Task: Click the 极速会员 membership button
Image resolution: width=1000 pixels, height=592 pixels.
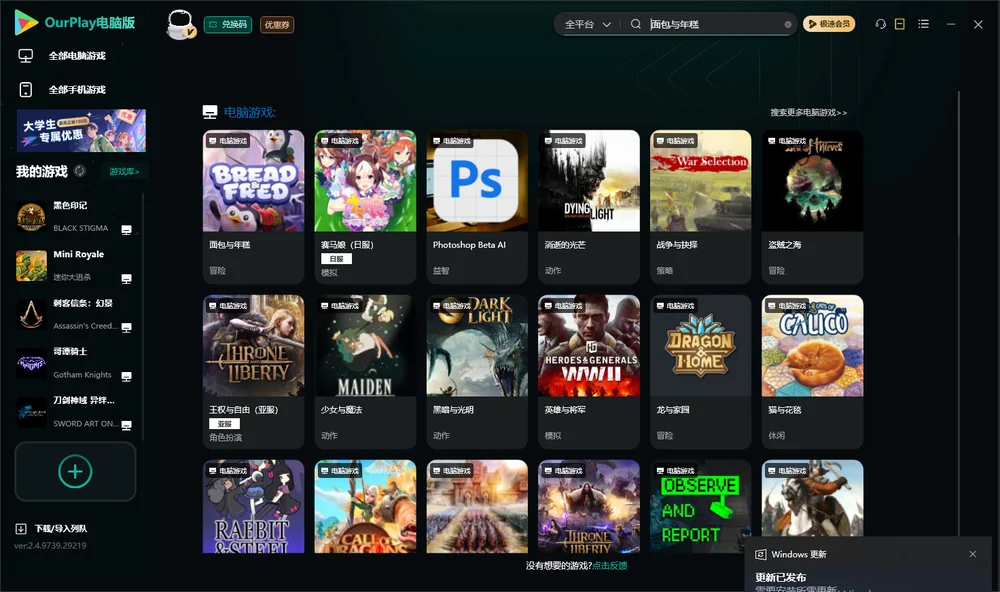Action: (829, 24)
